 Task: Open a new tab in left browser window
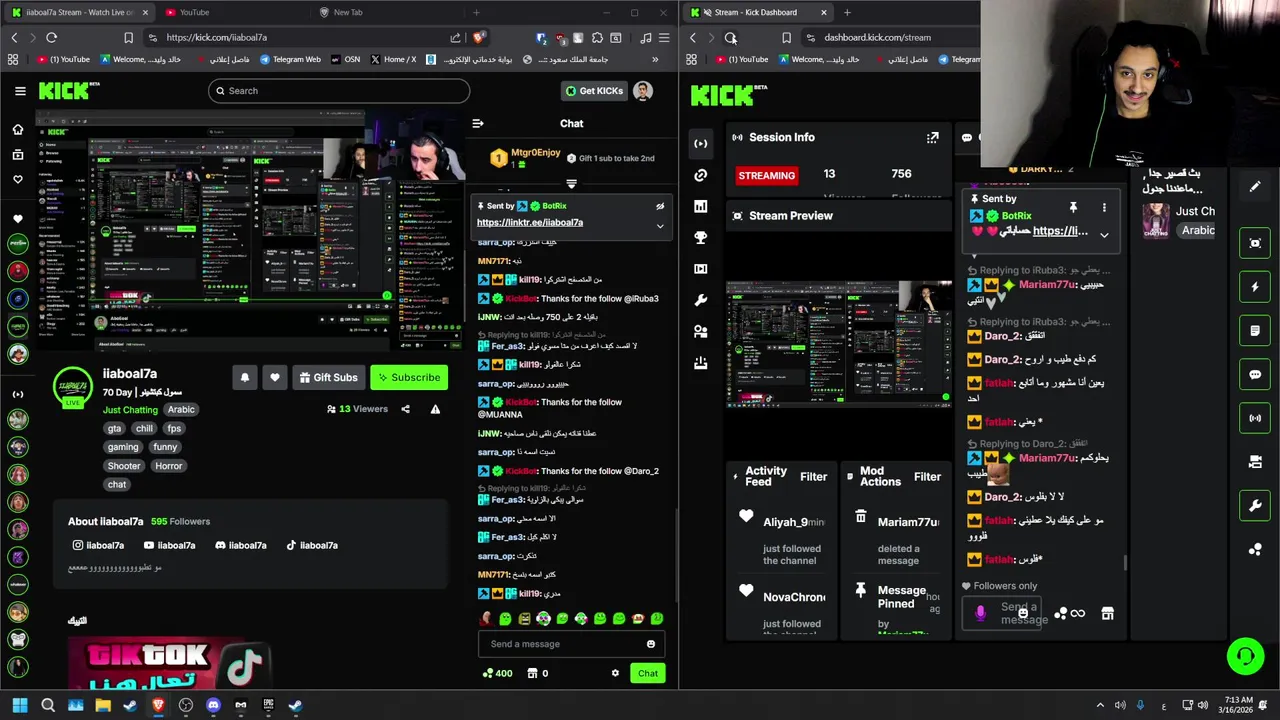[x=476, y=12]
